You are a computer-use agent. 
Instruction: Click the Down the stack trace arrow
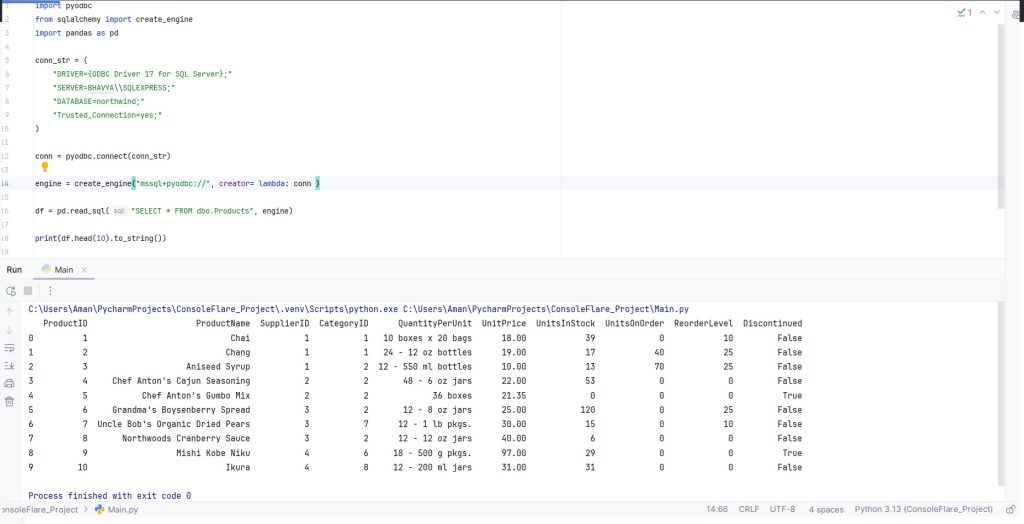click(x=9, y=330)
